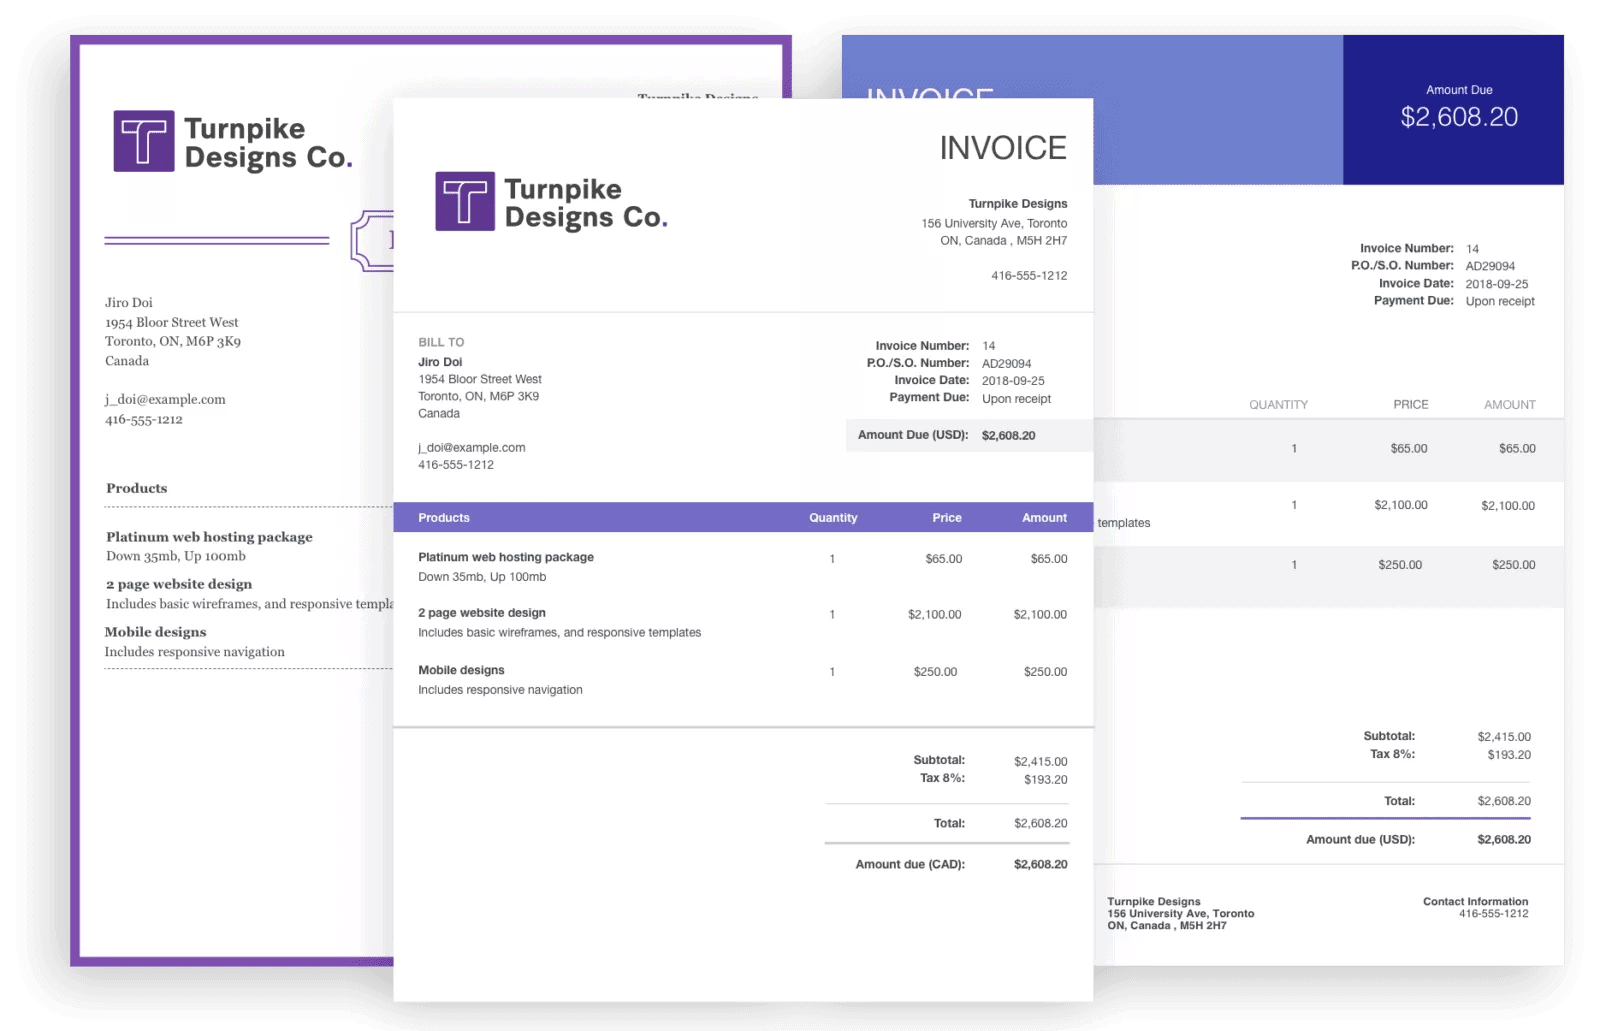
Task: Click the 'Subtotal:' label on the center invoice
Action: pos(939,760)
